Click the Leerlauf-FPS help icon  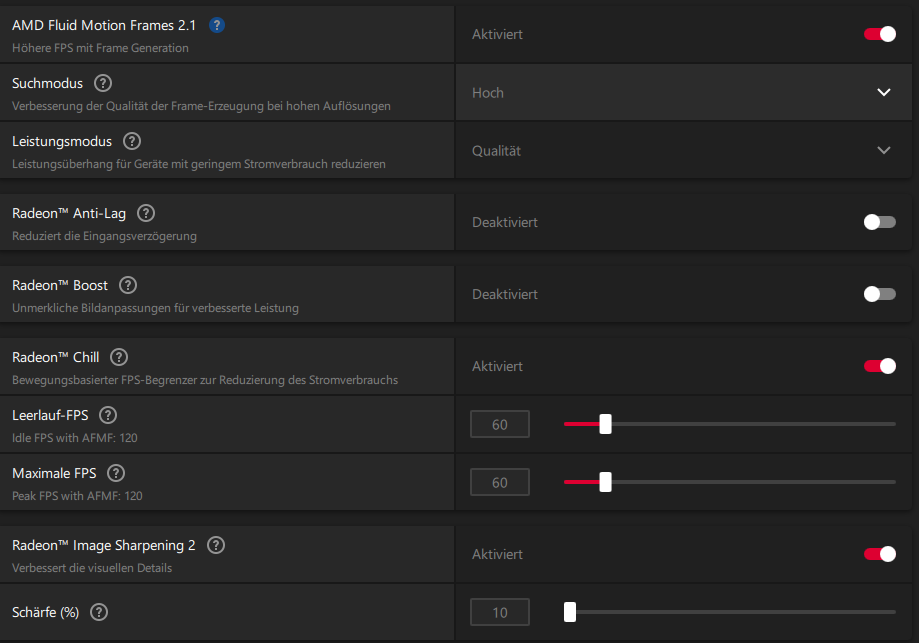[108, 415]
